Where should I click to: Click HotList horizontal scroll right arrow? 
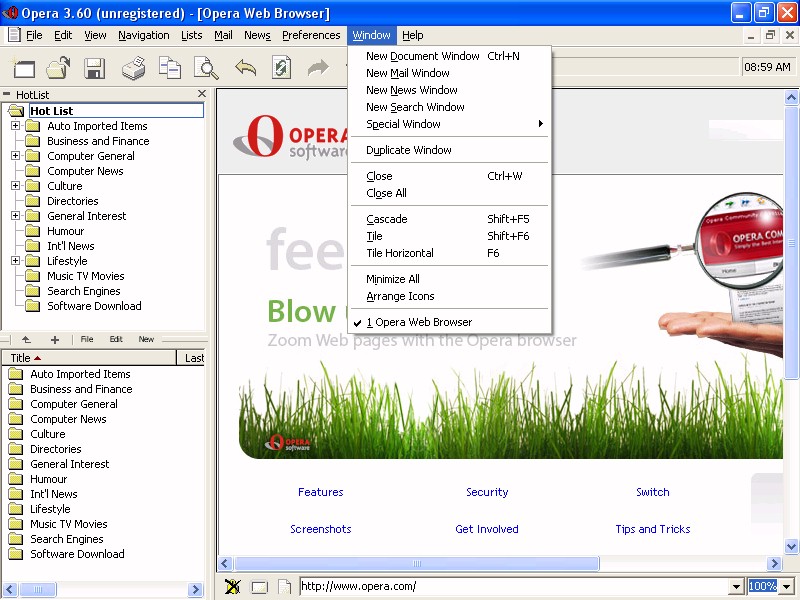click(195, 590)
